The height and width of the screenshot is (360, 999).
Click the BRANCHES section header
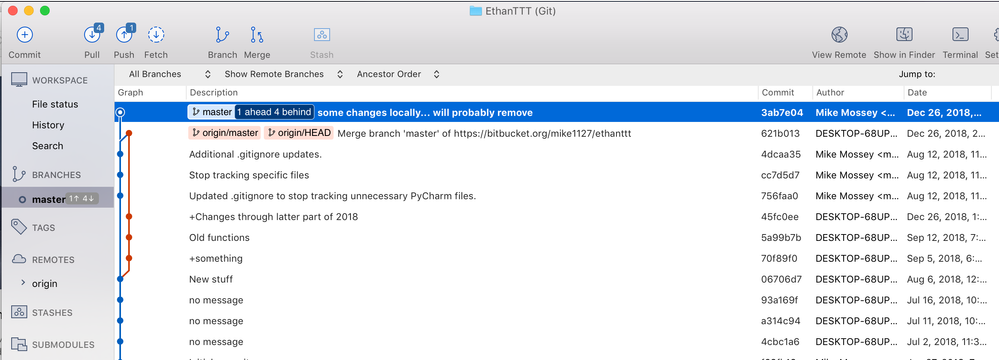point(56,175)
